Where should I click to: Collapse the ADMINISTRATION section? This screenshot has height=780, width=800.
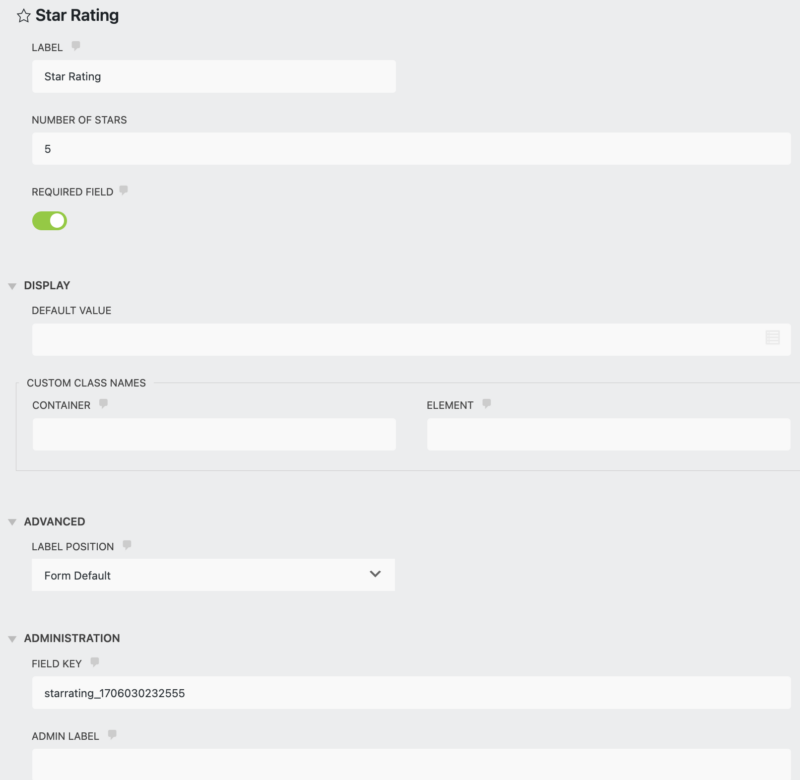pos(11,638)
